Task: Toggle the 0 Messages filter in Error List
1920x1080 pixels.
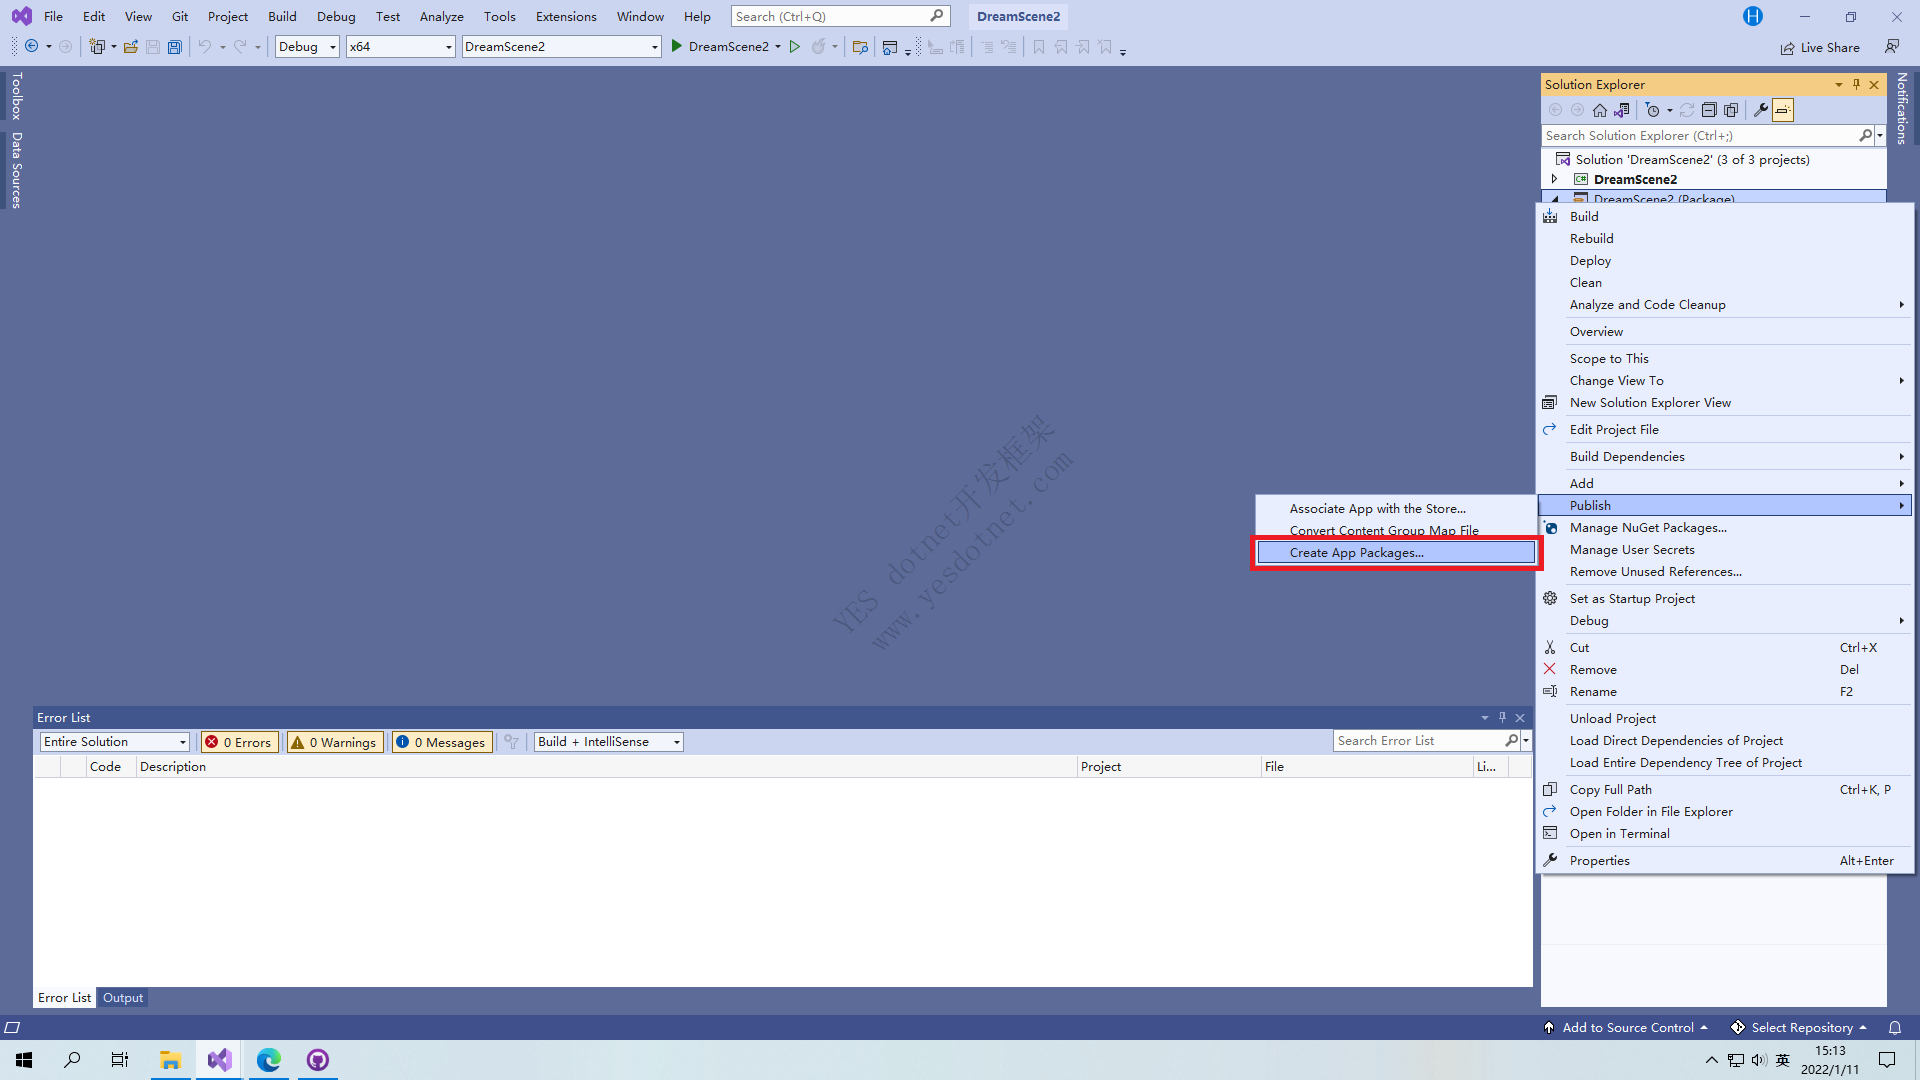Action: 441,742
